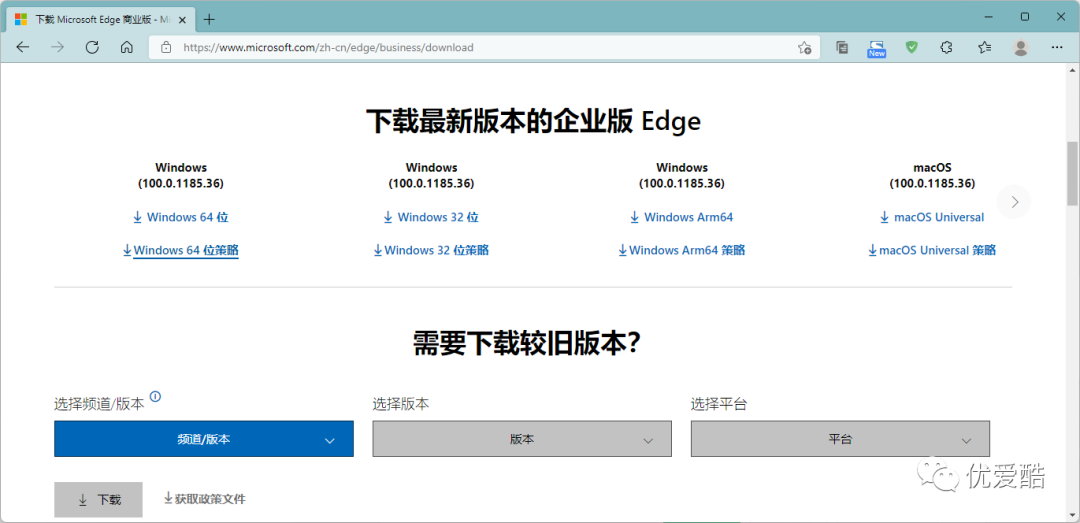This screenshot has height=523, width=1080.
Task: Go back to the previous page
Action: pyautogui.click(x=23, y=48)
